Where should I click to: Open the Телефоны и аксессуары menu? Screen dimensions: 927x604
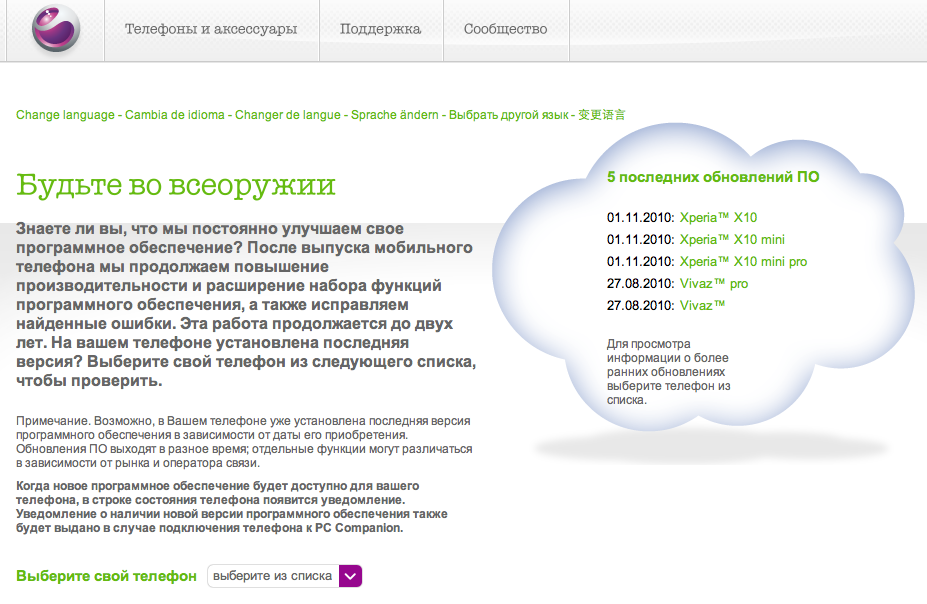point(211,29)
